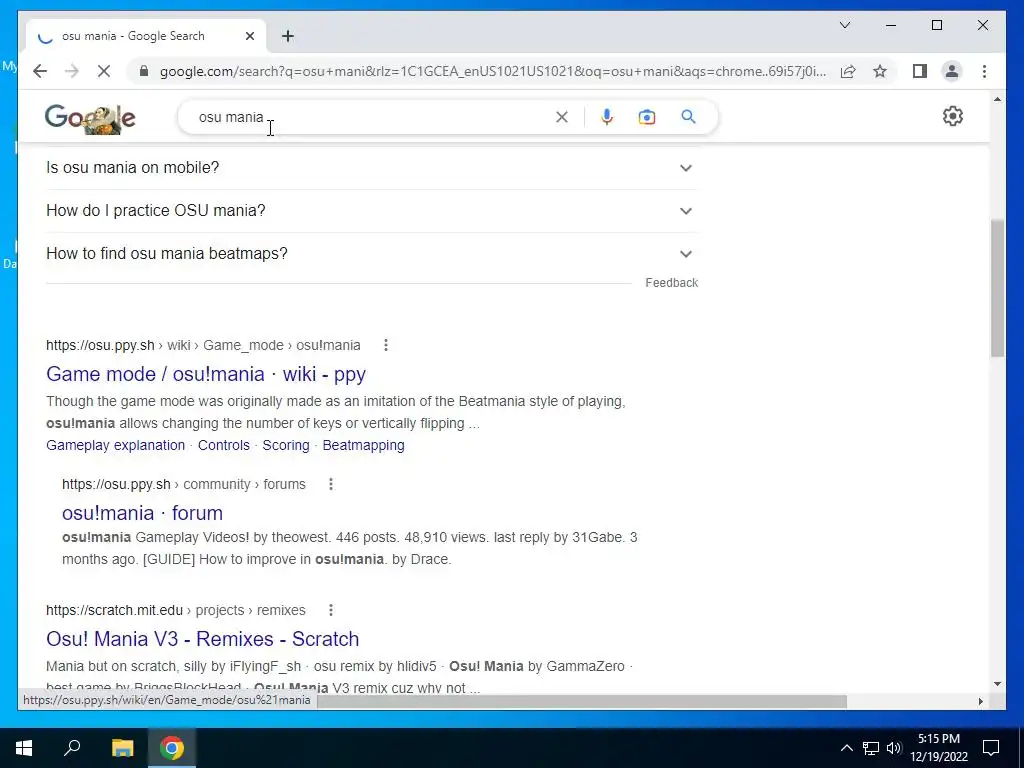
Task: Open File Explorer from the taskbar
Action: pos(122,748)
